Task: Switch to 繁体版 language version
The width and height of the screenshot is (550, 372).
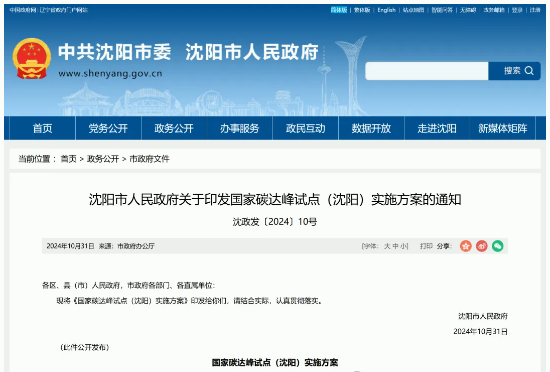Action: click(362, 10)
